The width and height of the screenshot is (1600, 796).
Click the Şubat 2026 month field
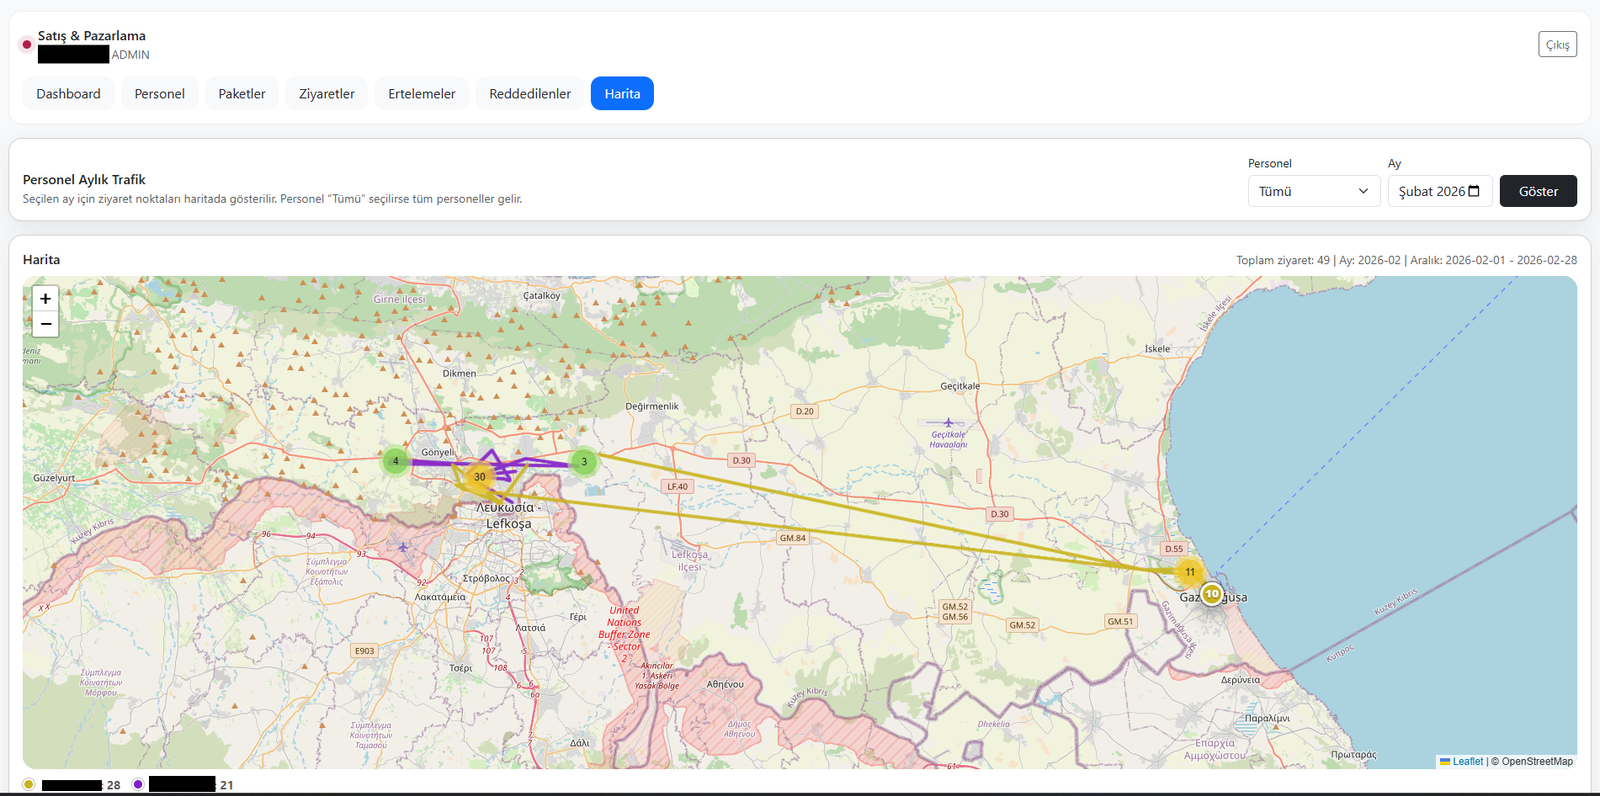pos(1430,191)
